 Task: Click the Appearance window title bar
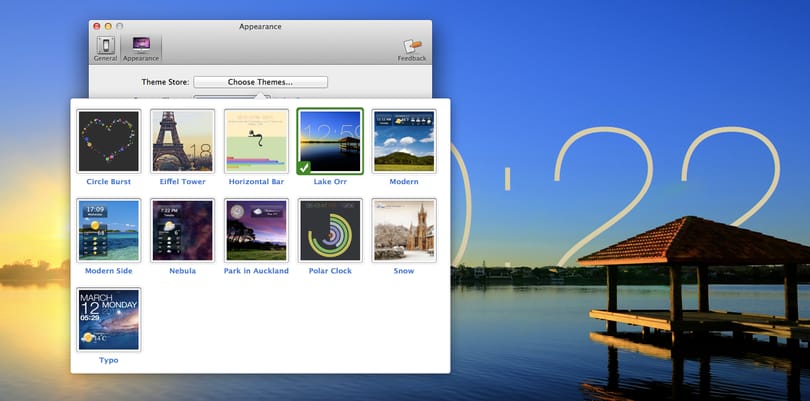coord(260,26)
